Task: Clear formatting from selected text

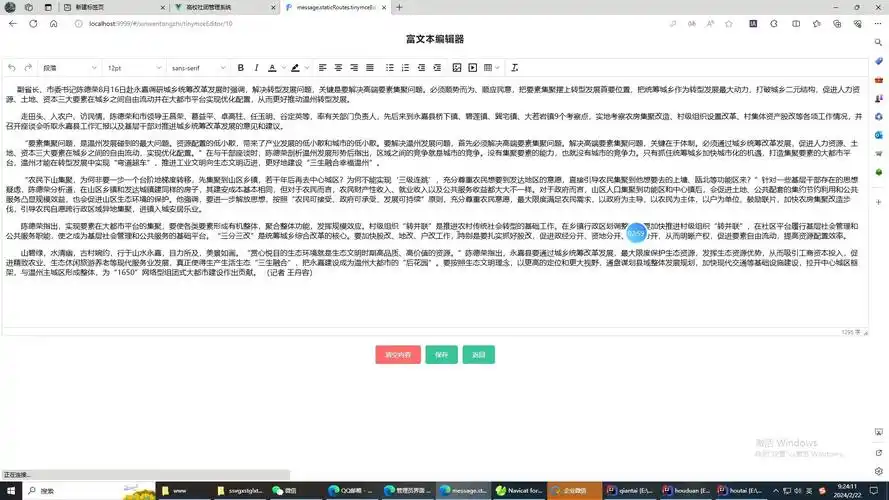Action: [514, 67]
